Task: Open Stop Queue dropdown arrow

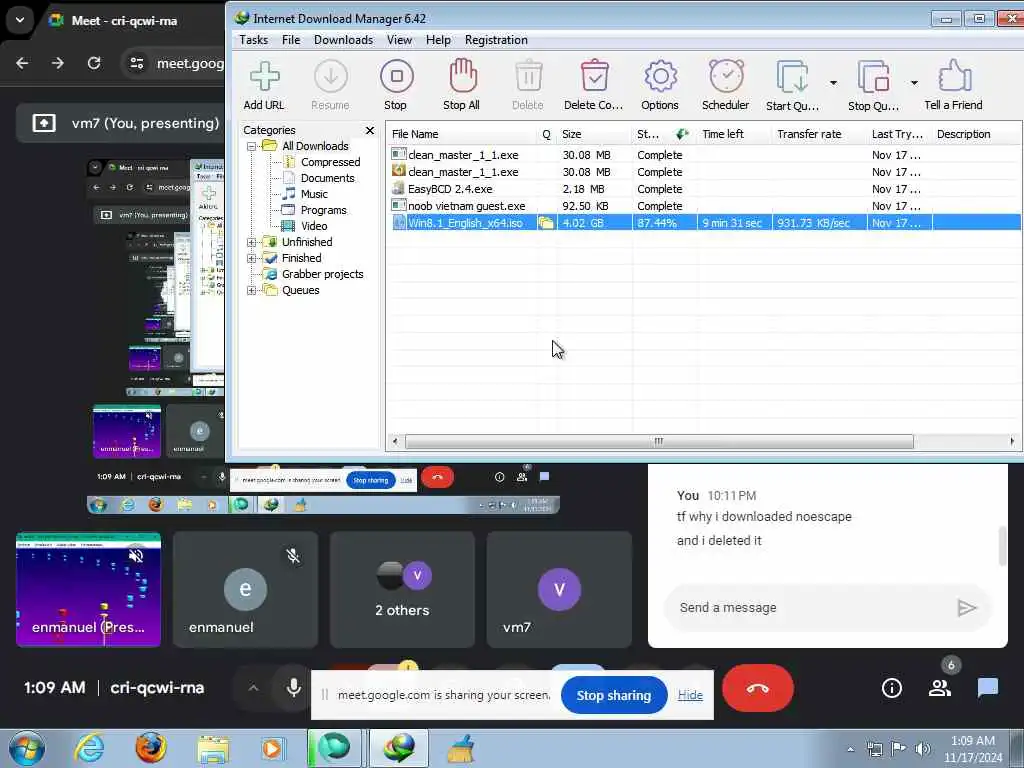Action: (914, 83)
